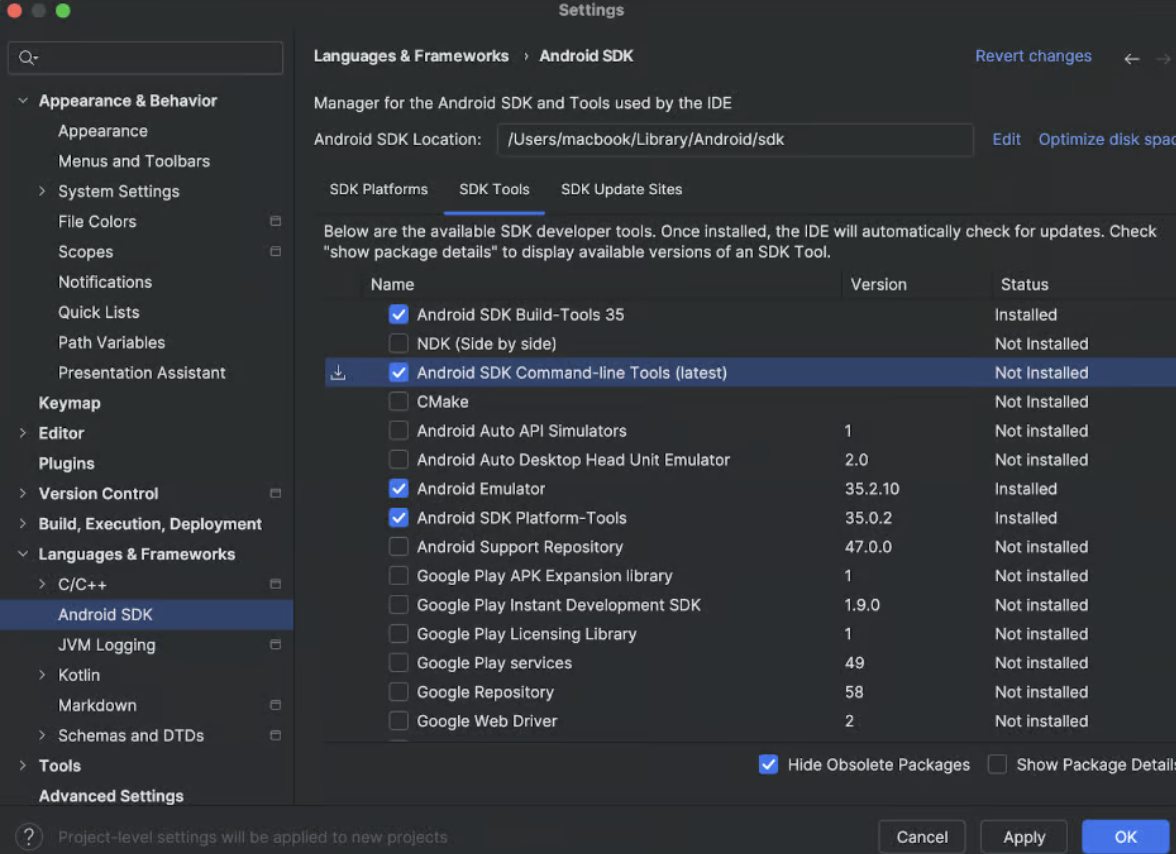Select Keymap in the settings sidebar
This screenshot has width=1176, height=854.
click(x=69, y=403)
